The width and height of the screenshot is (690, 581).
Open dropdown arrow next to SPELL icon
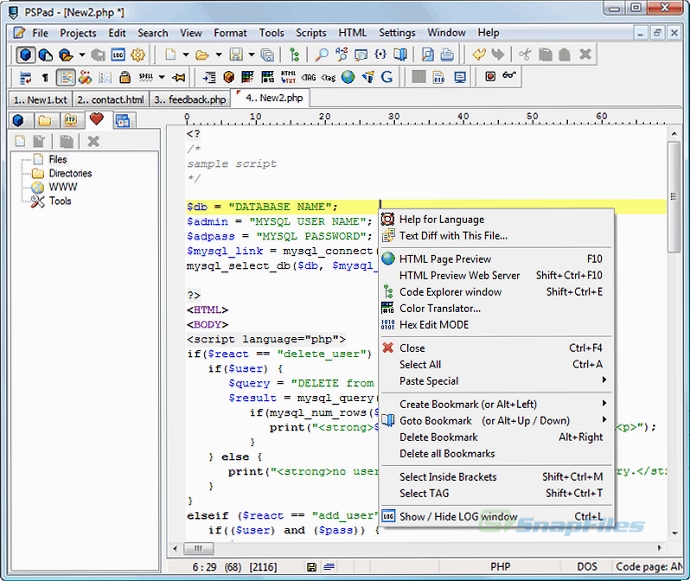point(162,77)
